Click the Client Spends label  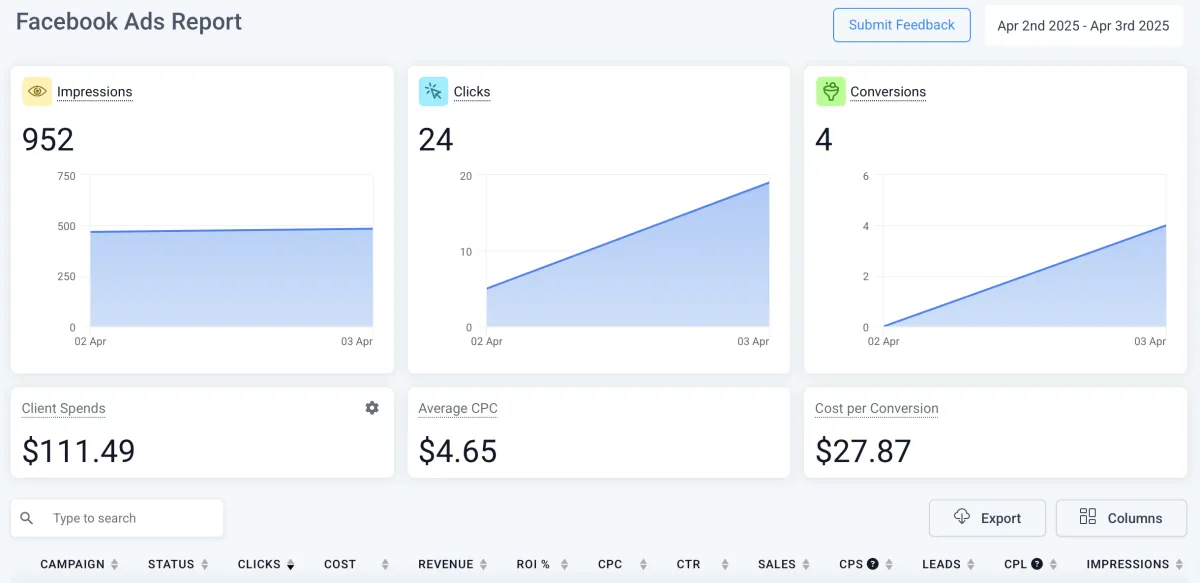click(63, 408)
